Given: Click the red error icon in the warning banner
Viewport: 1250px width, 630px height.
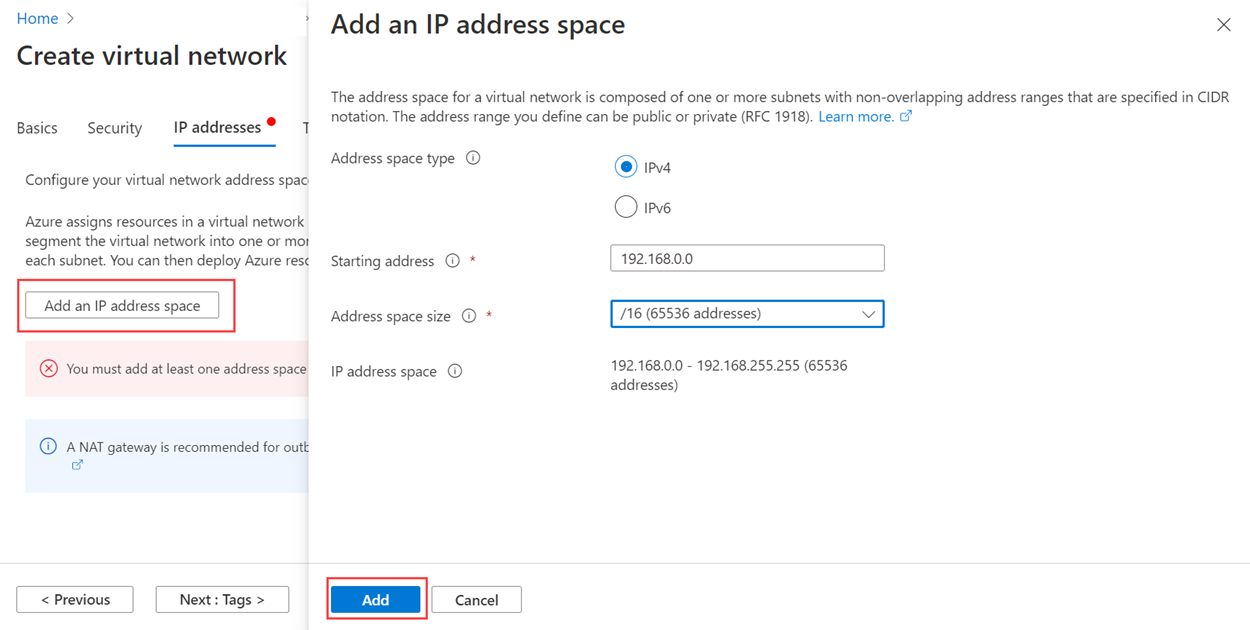Looking at the screenshot, I should click(48, 369).
